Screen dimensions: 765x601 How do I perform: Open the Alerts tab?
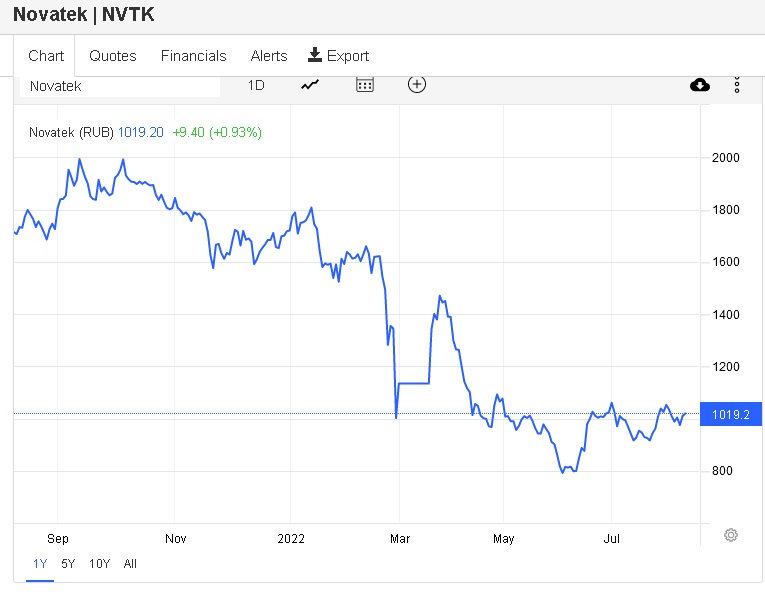[x=269, y=56]
